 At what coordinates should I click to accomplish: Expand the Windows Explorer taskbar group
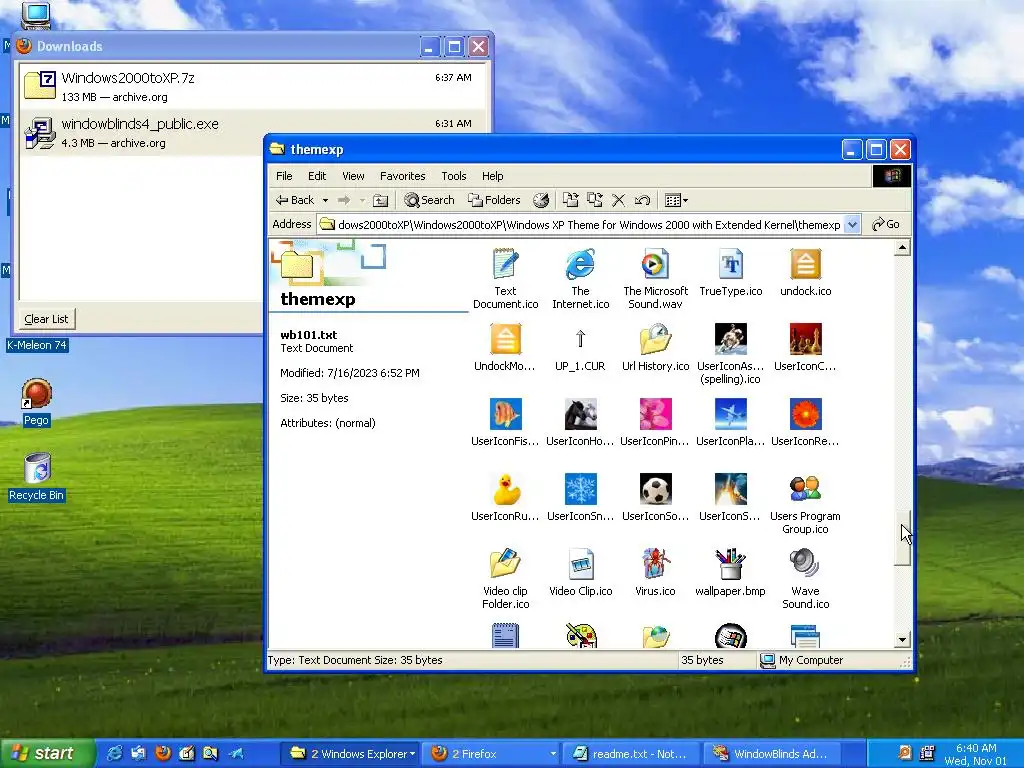tap(412, 754)
